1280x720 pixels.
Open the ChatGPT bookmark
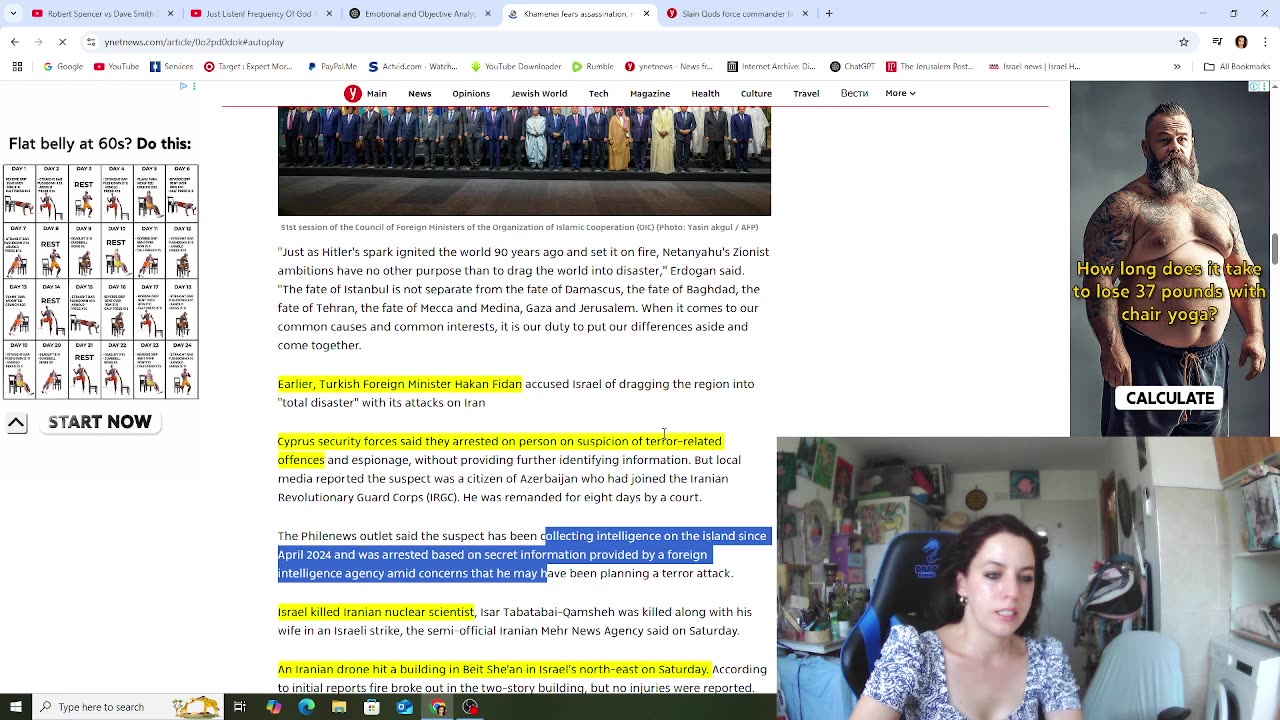(x=852, y=67)
